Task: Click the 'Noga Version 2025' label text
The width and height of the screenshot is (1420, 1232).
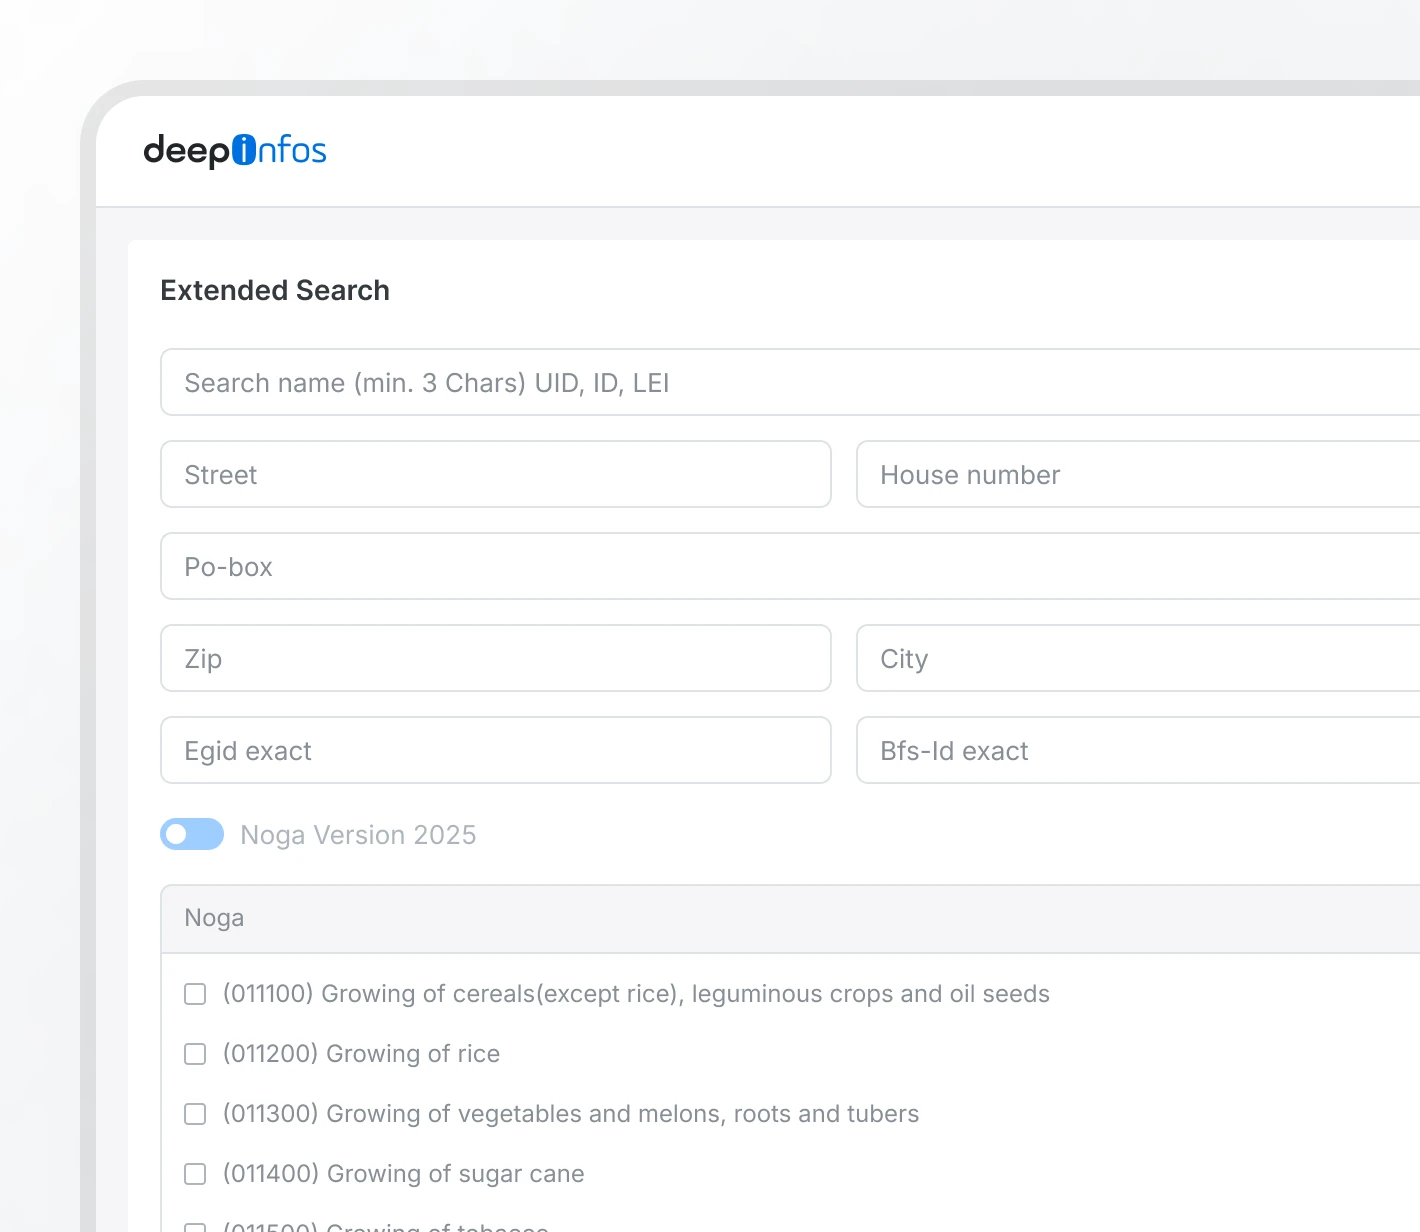Action: pyautogui.click(x=358, y=835)
